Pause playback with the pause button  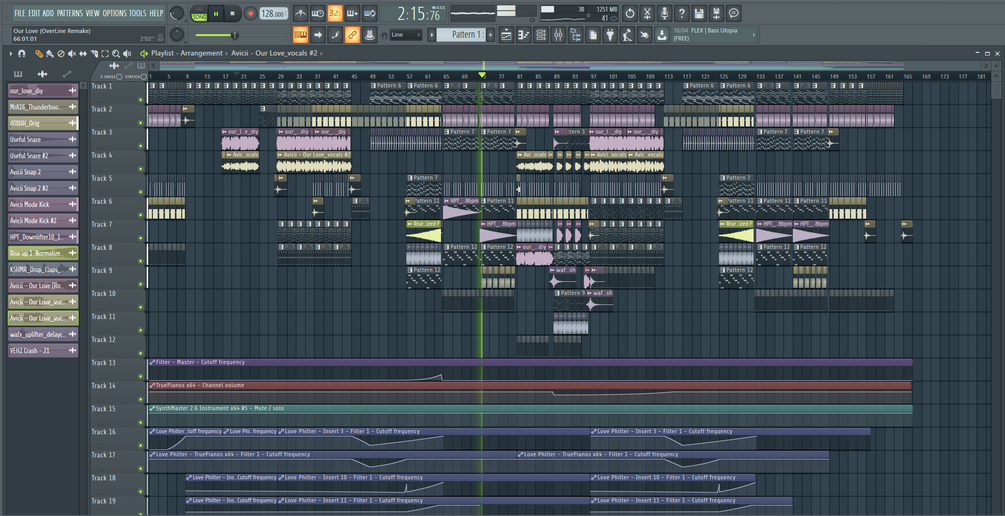click(x=215, y=13)
